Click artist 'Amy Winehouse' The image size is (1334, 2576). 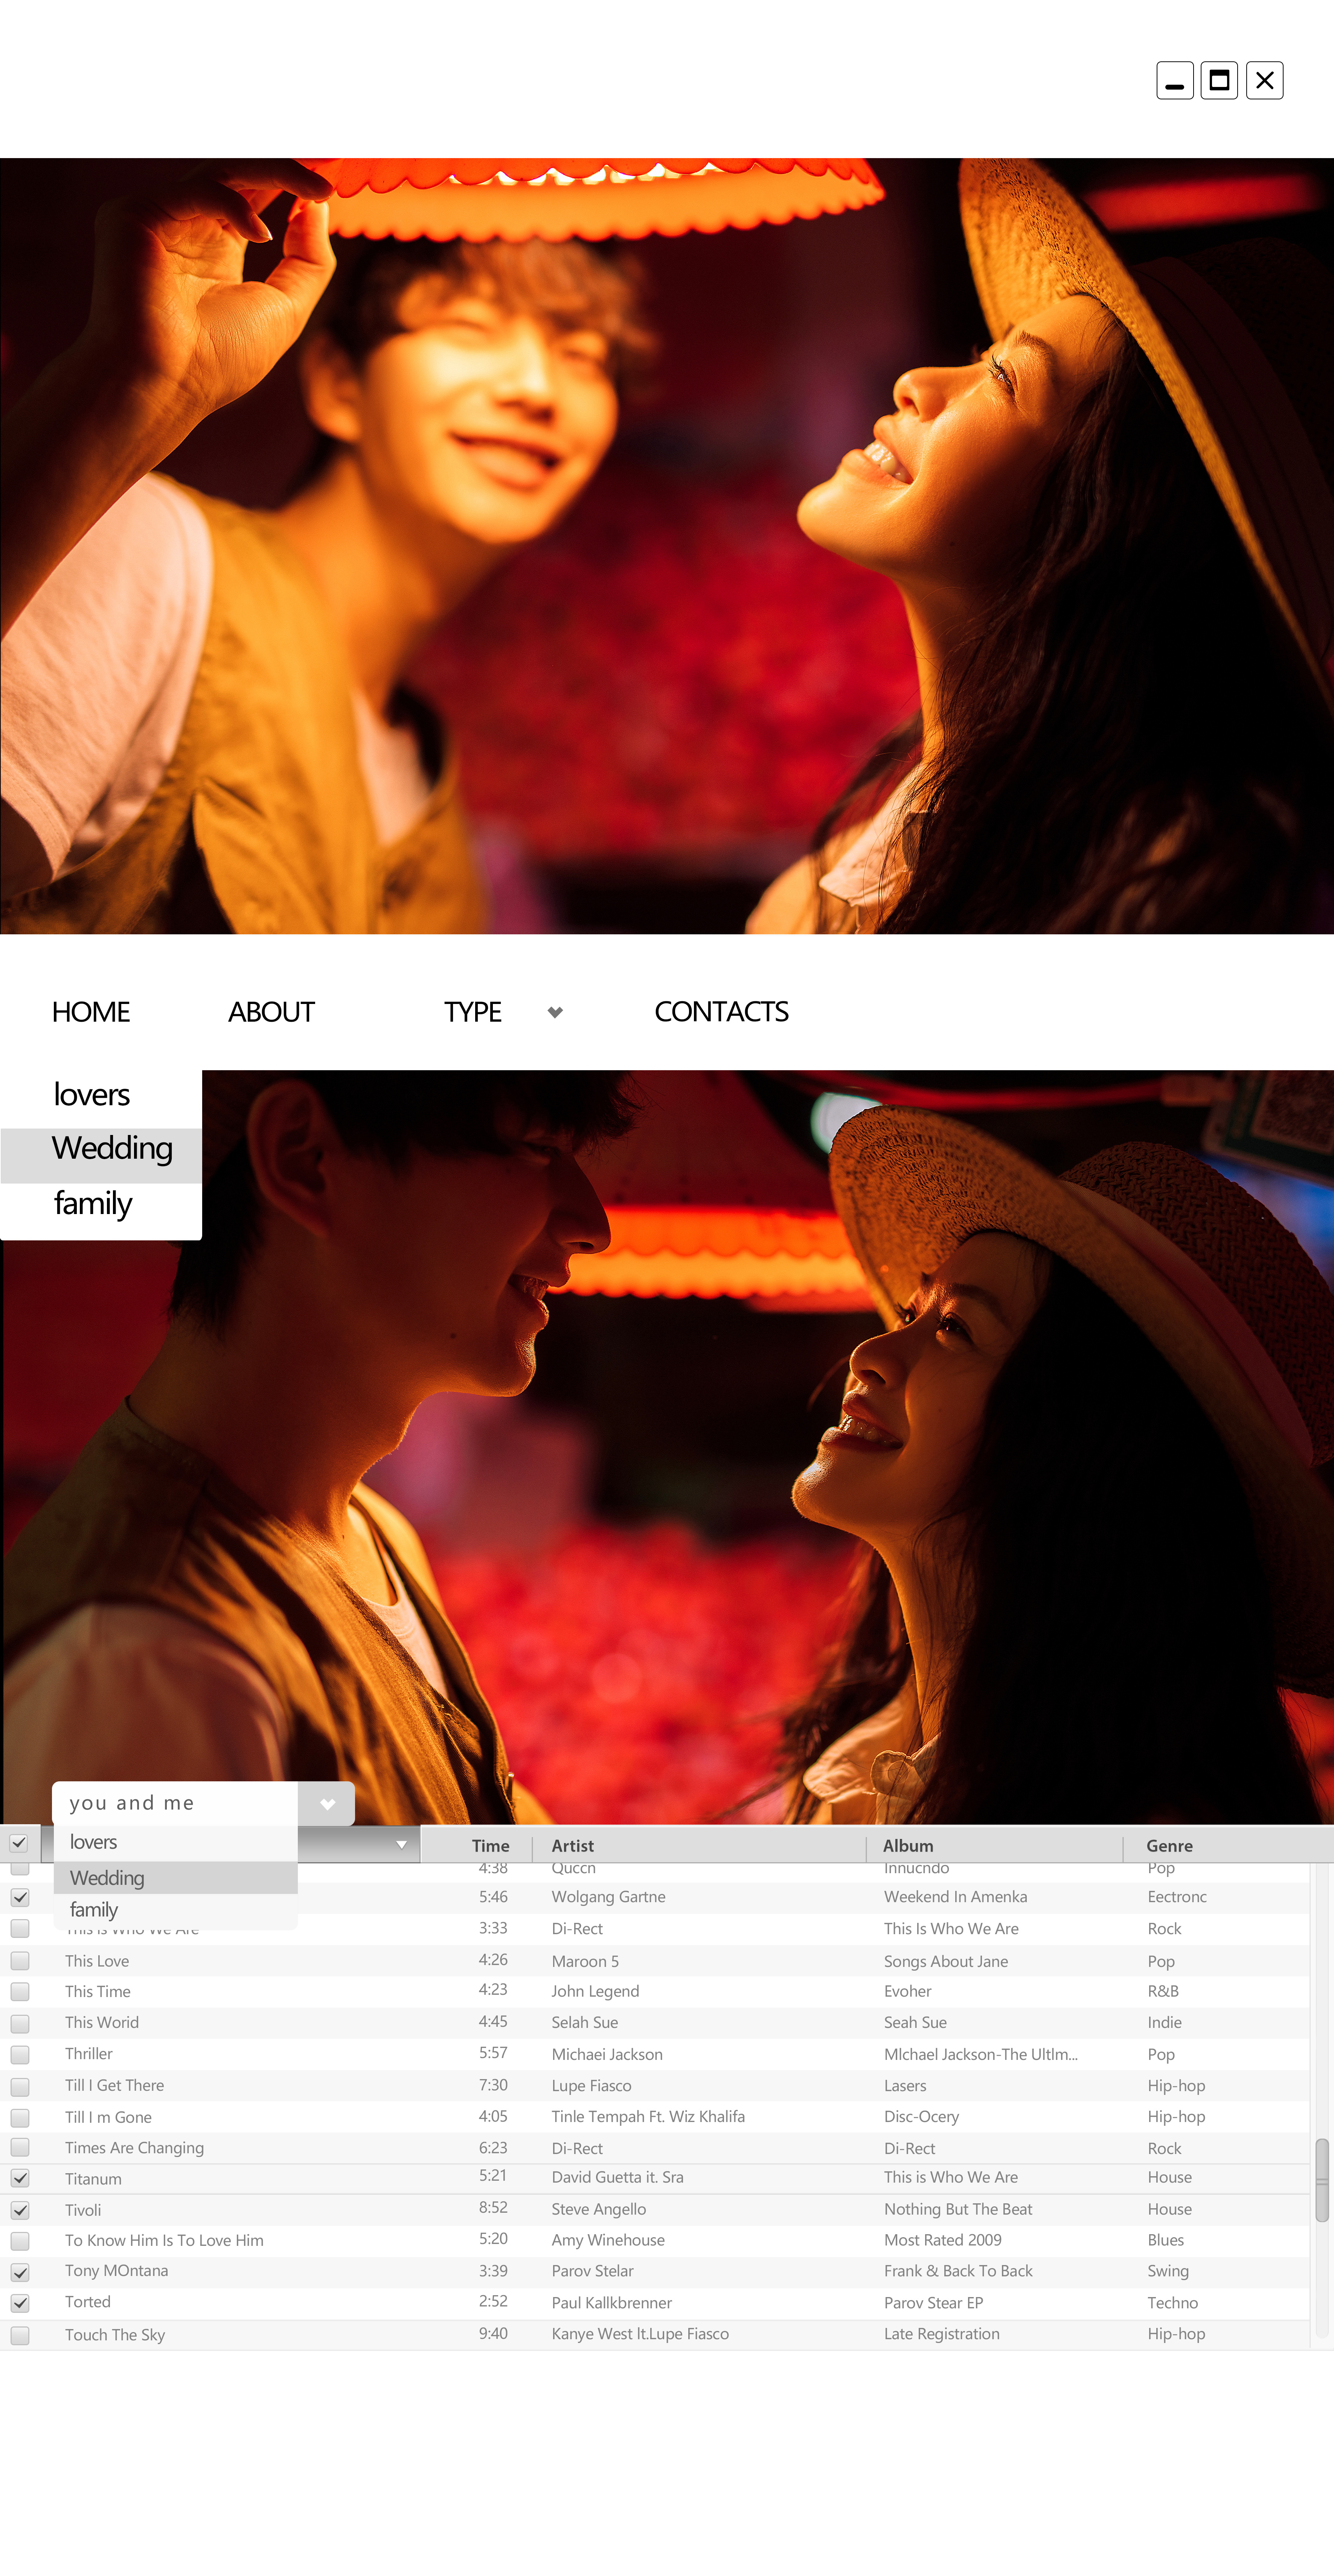tap(608, 2240)
